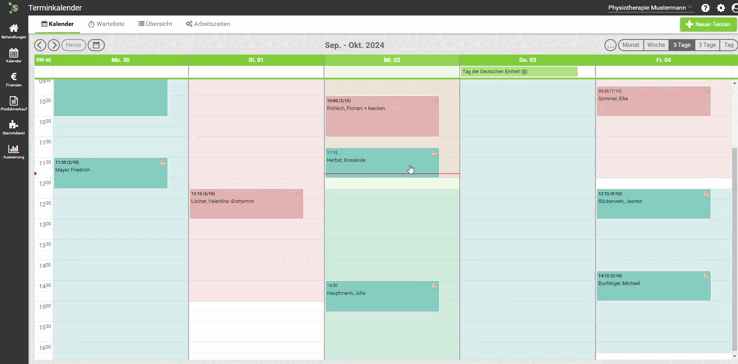The height and width of the screenshot is (364, 738).
Task: Open the Hauptmann, Julia 14:30 appointment
Action: pyautogui.click(x=382, y=296)
